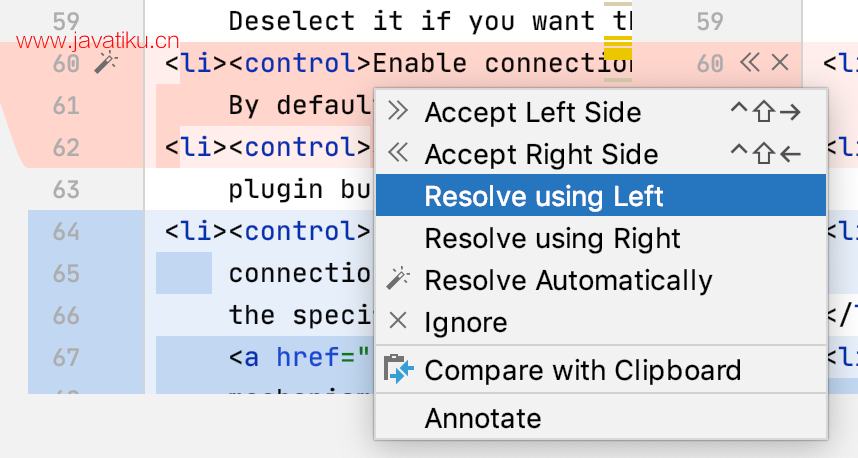Click the clipboard compare icon in menu
The height and width of the screenshot is (458, 858).
tap(398, 369)
